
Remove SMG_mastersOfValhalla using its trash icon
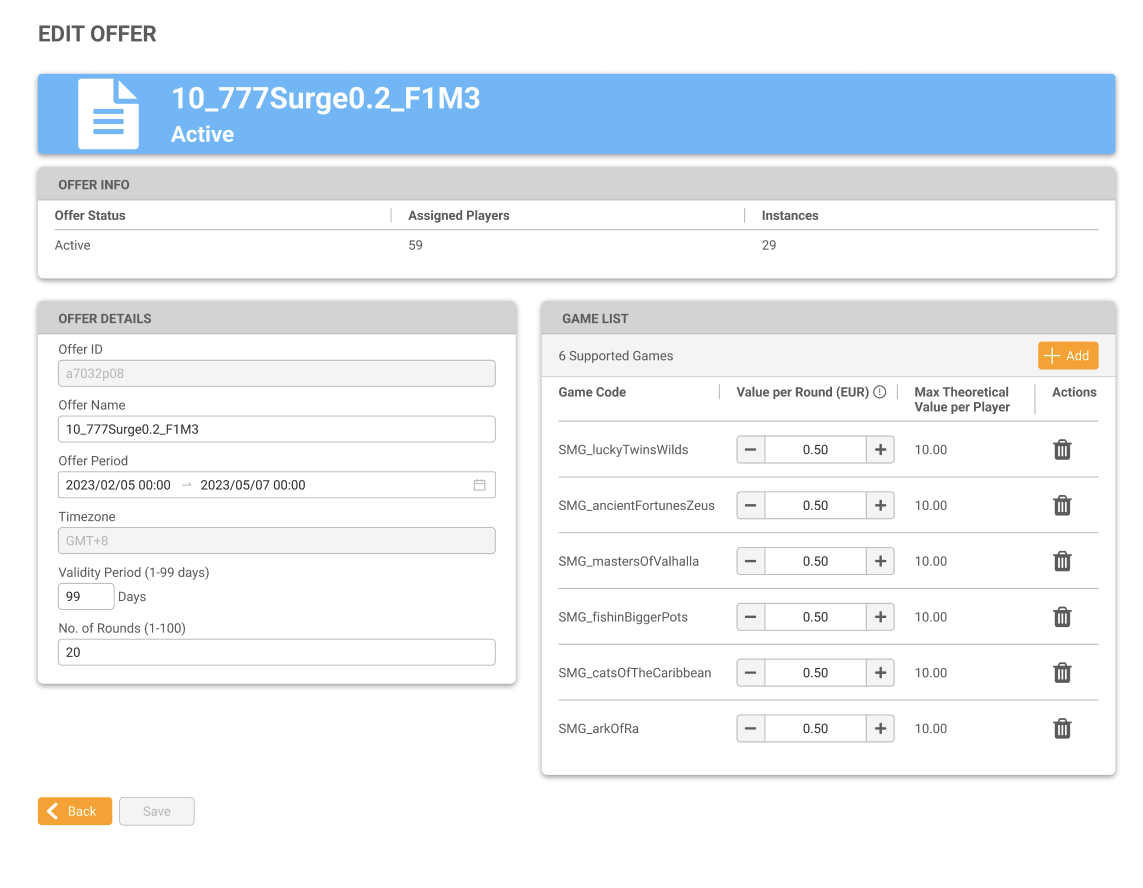click(x=1062, y=562)
